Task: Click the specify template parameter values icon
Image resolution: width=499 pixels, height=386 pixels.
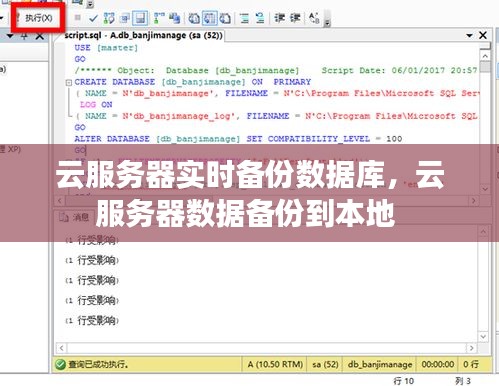Action: (314, 18)
